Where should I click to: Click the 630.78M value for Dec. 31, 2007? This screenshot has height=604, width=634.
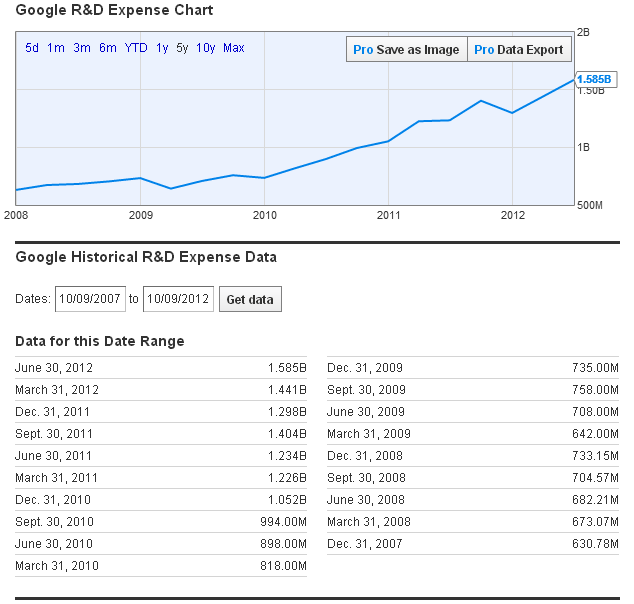click(x=595, y=544)
